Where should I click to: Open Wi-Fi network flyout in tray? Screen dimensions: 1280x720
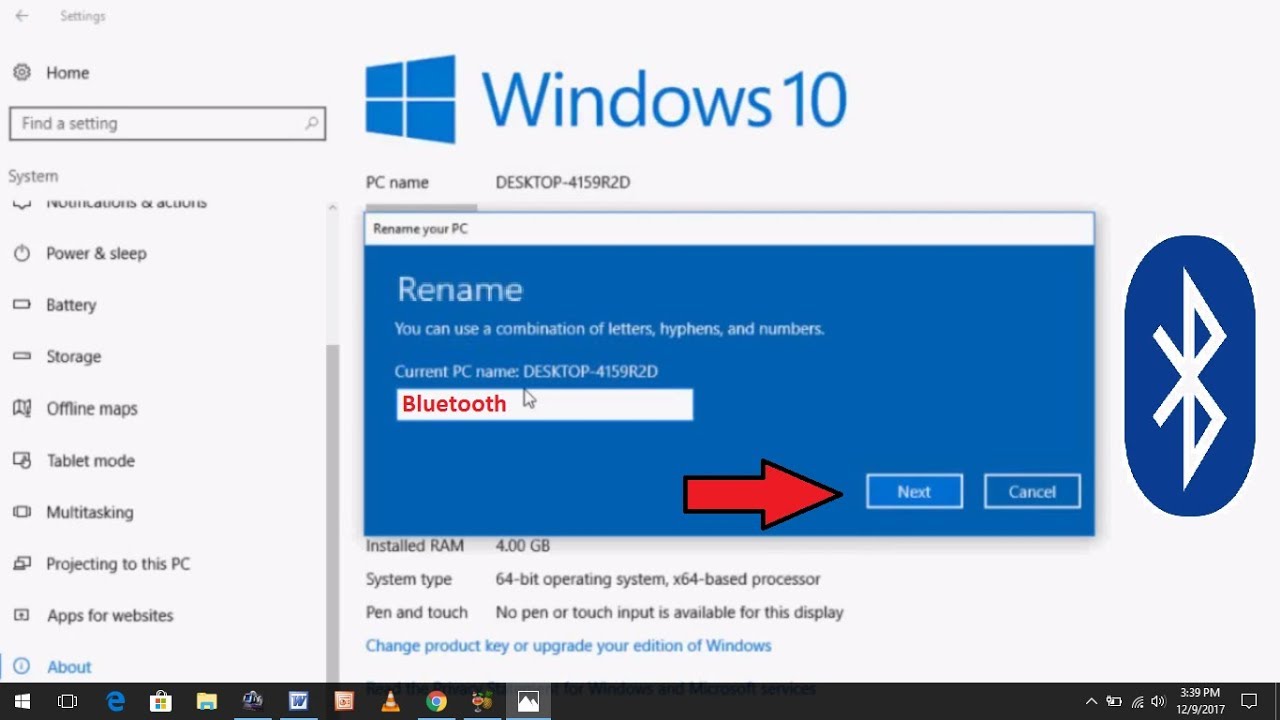[1137, 701]
